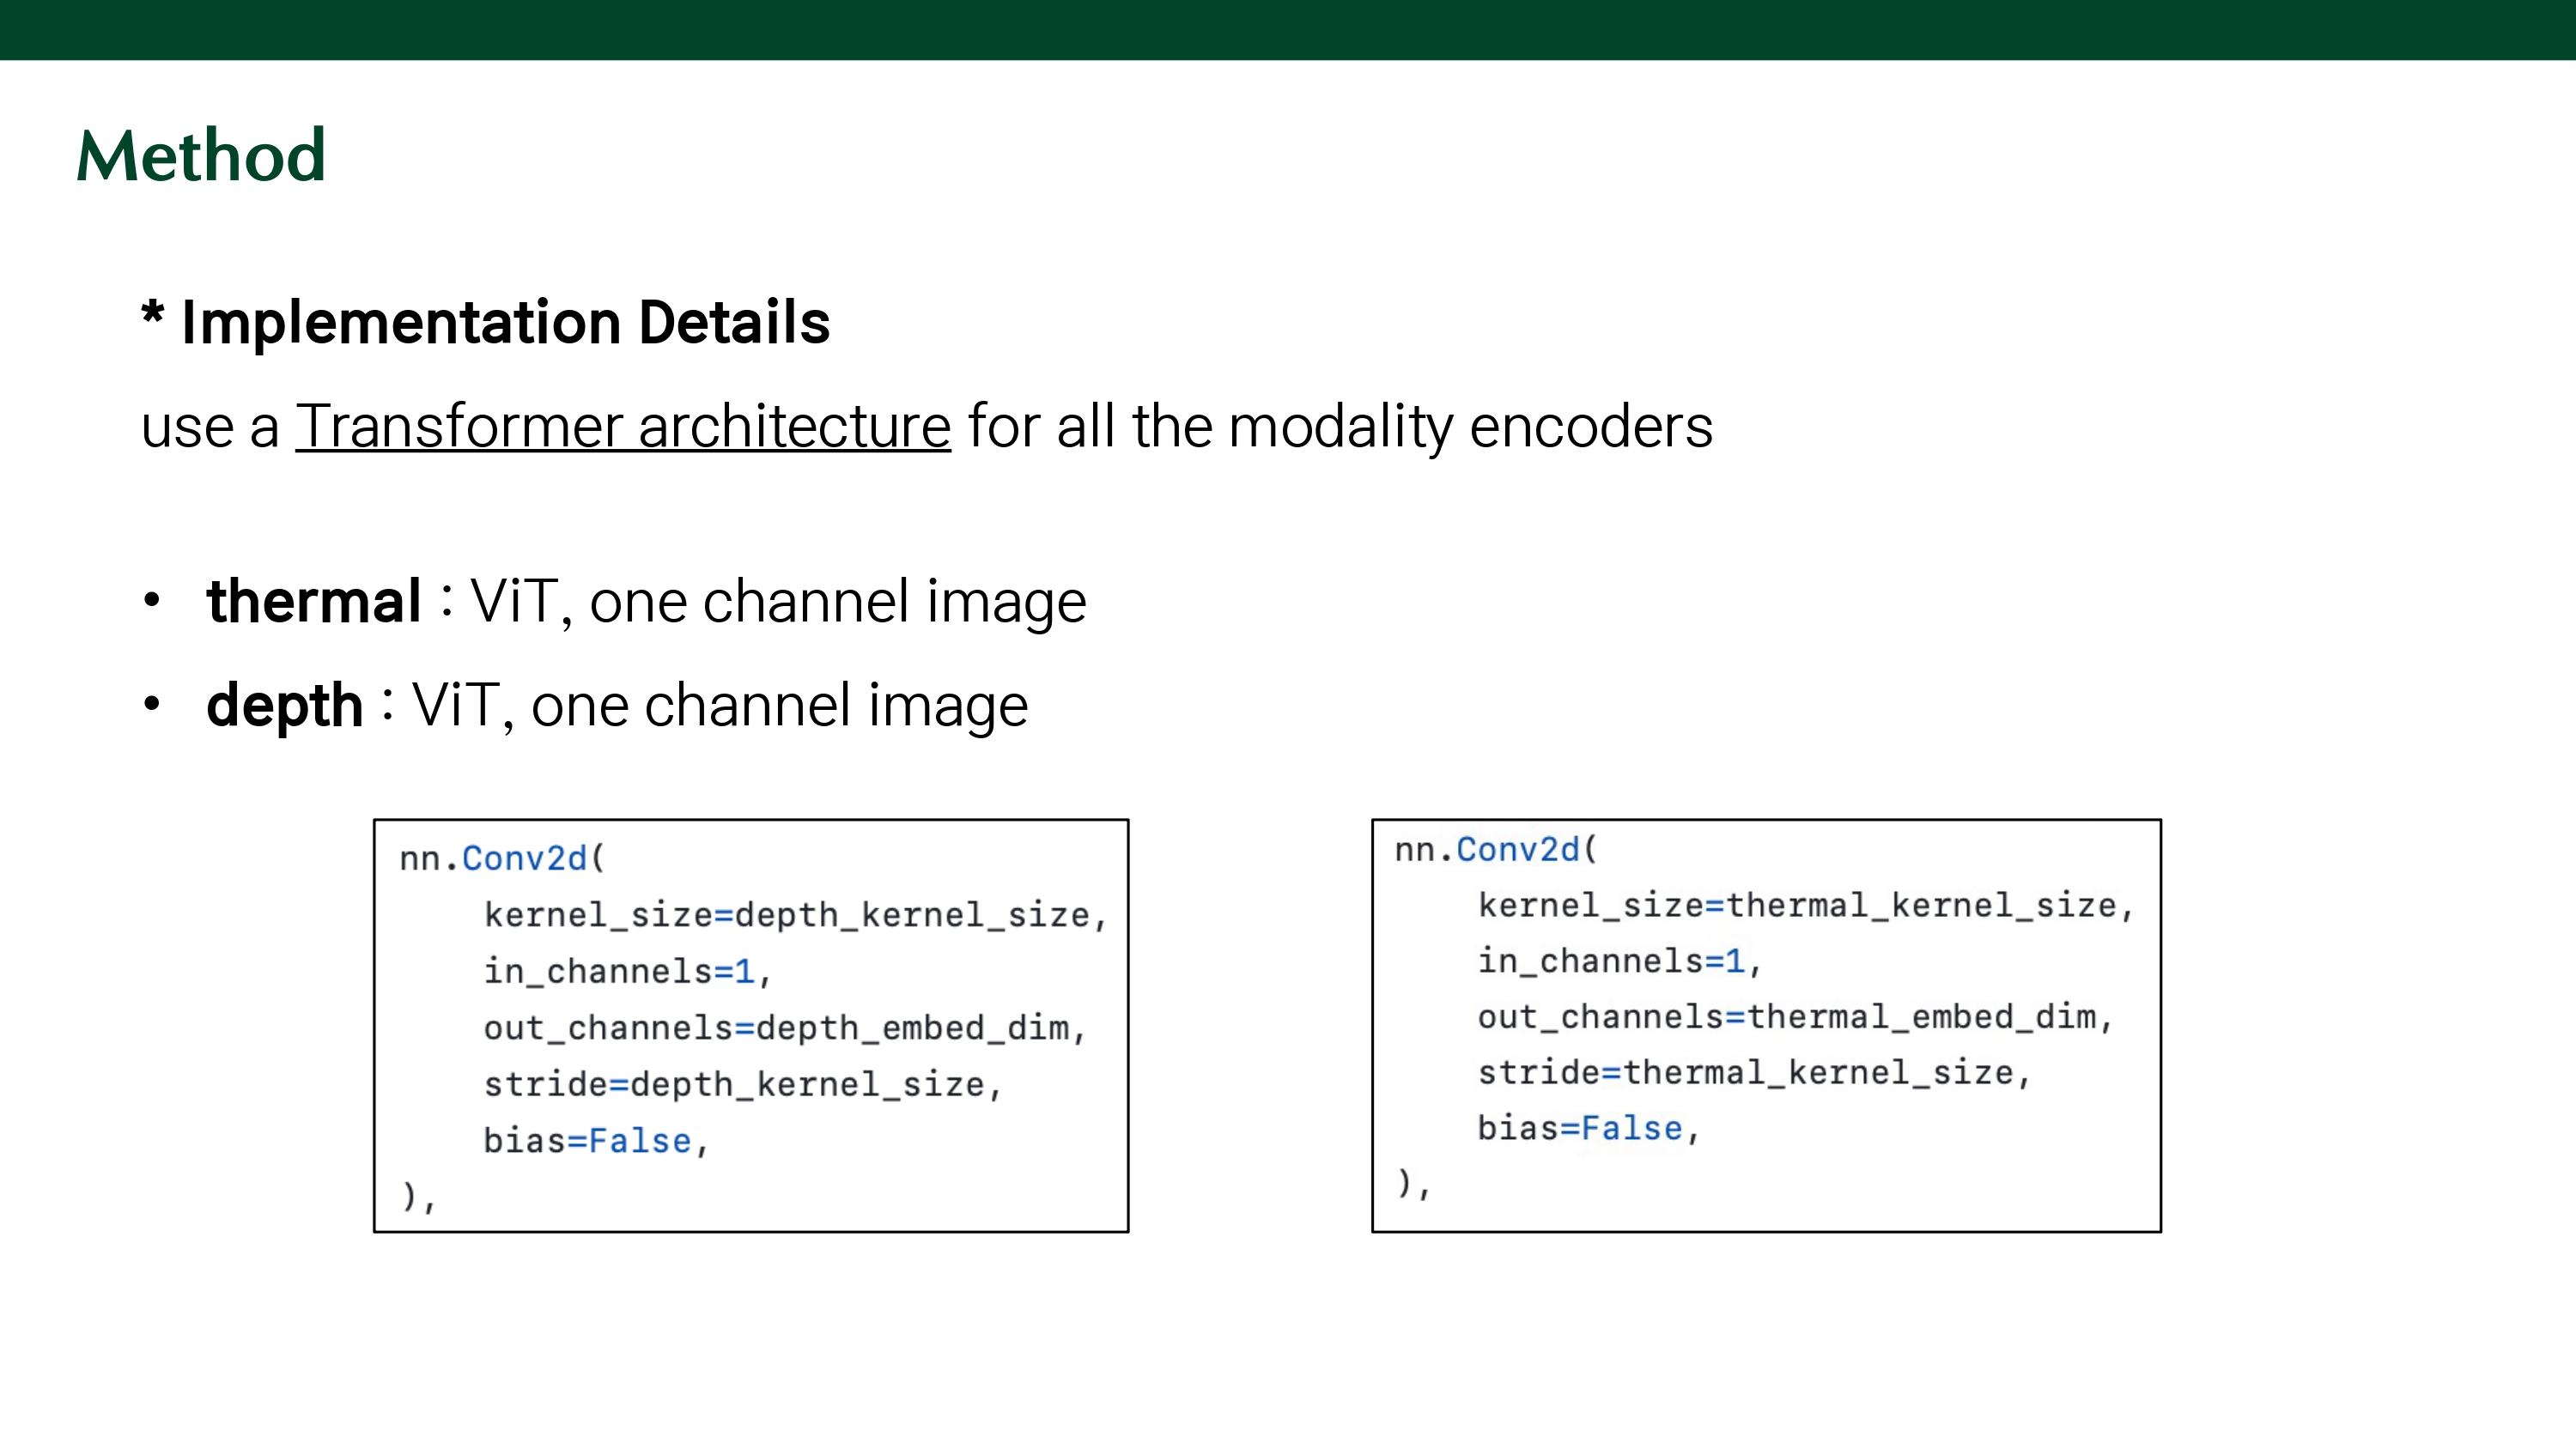Viewport: 2576px width, 1449px height.
Task: Click bias=False in depth code box
Action: [x=595, y=1141]
